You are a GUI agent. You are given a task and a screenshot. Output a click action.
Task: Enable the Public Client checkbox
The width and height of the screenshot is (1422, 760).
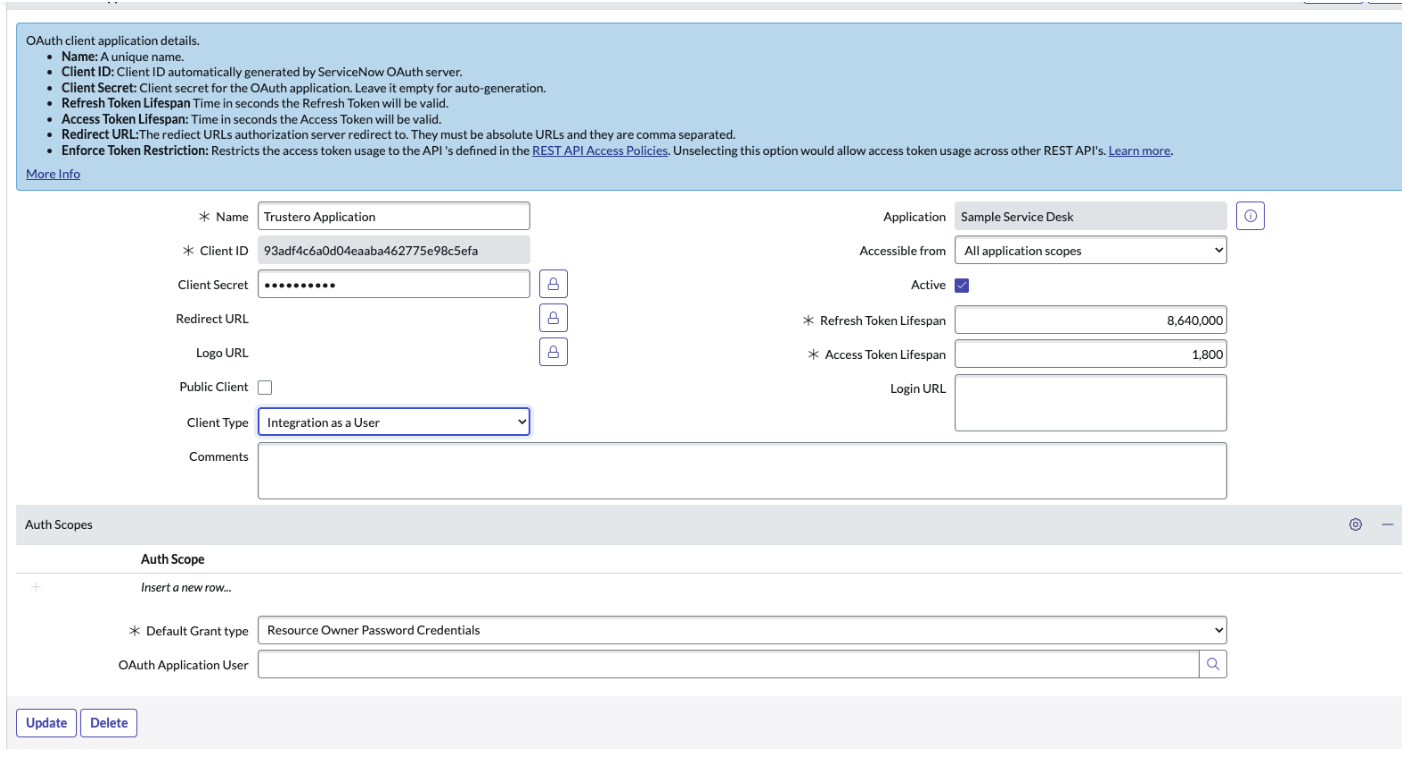click(x=266, y=388)
